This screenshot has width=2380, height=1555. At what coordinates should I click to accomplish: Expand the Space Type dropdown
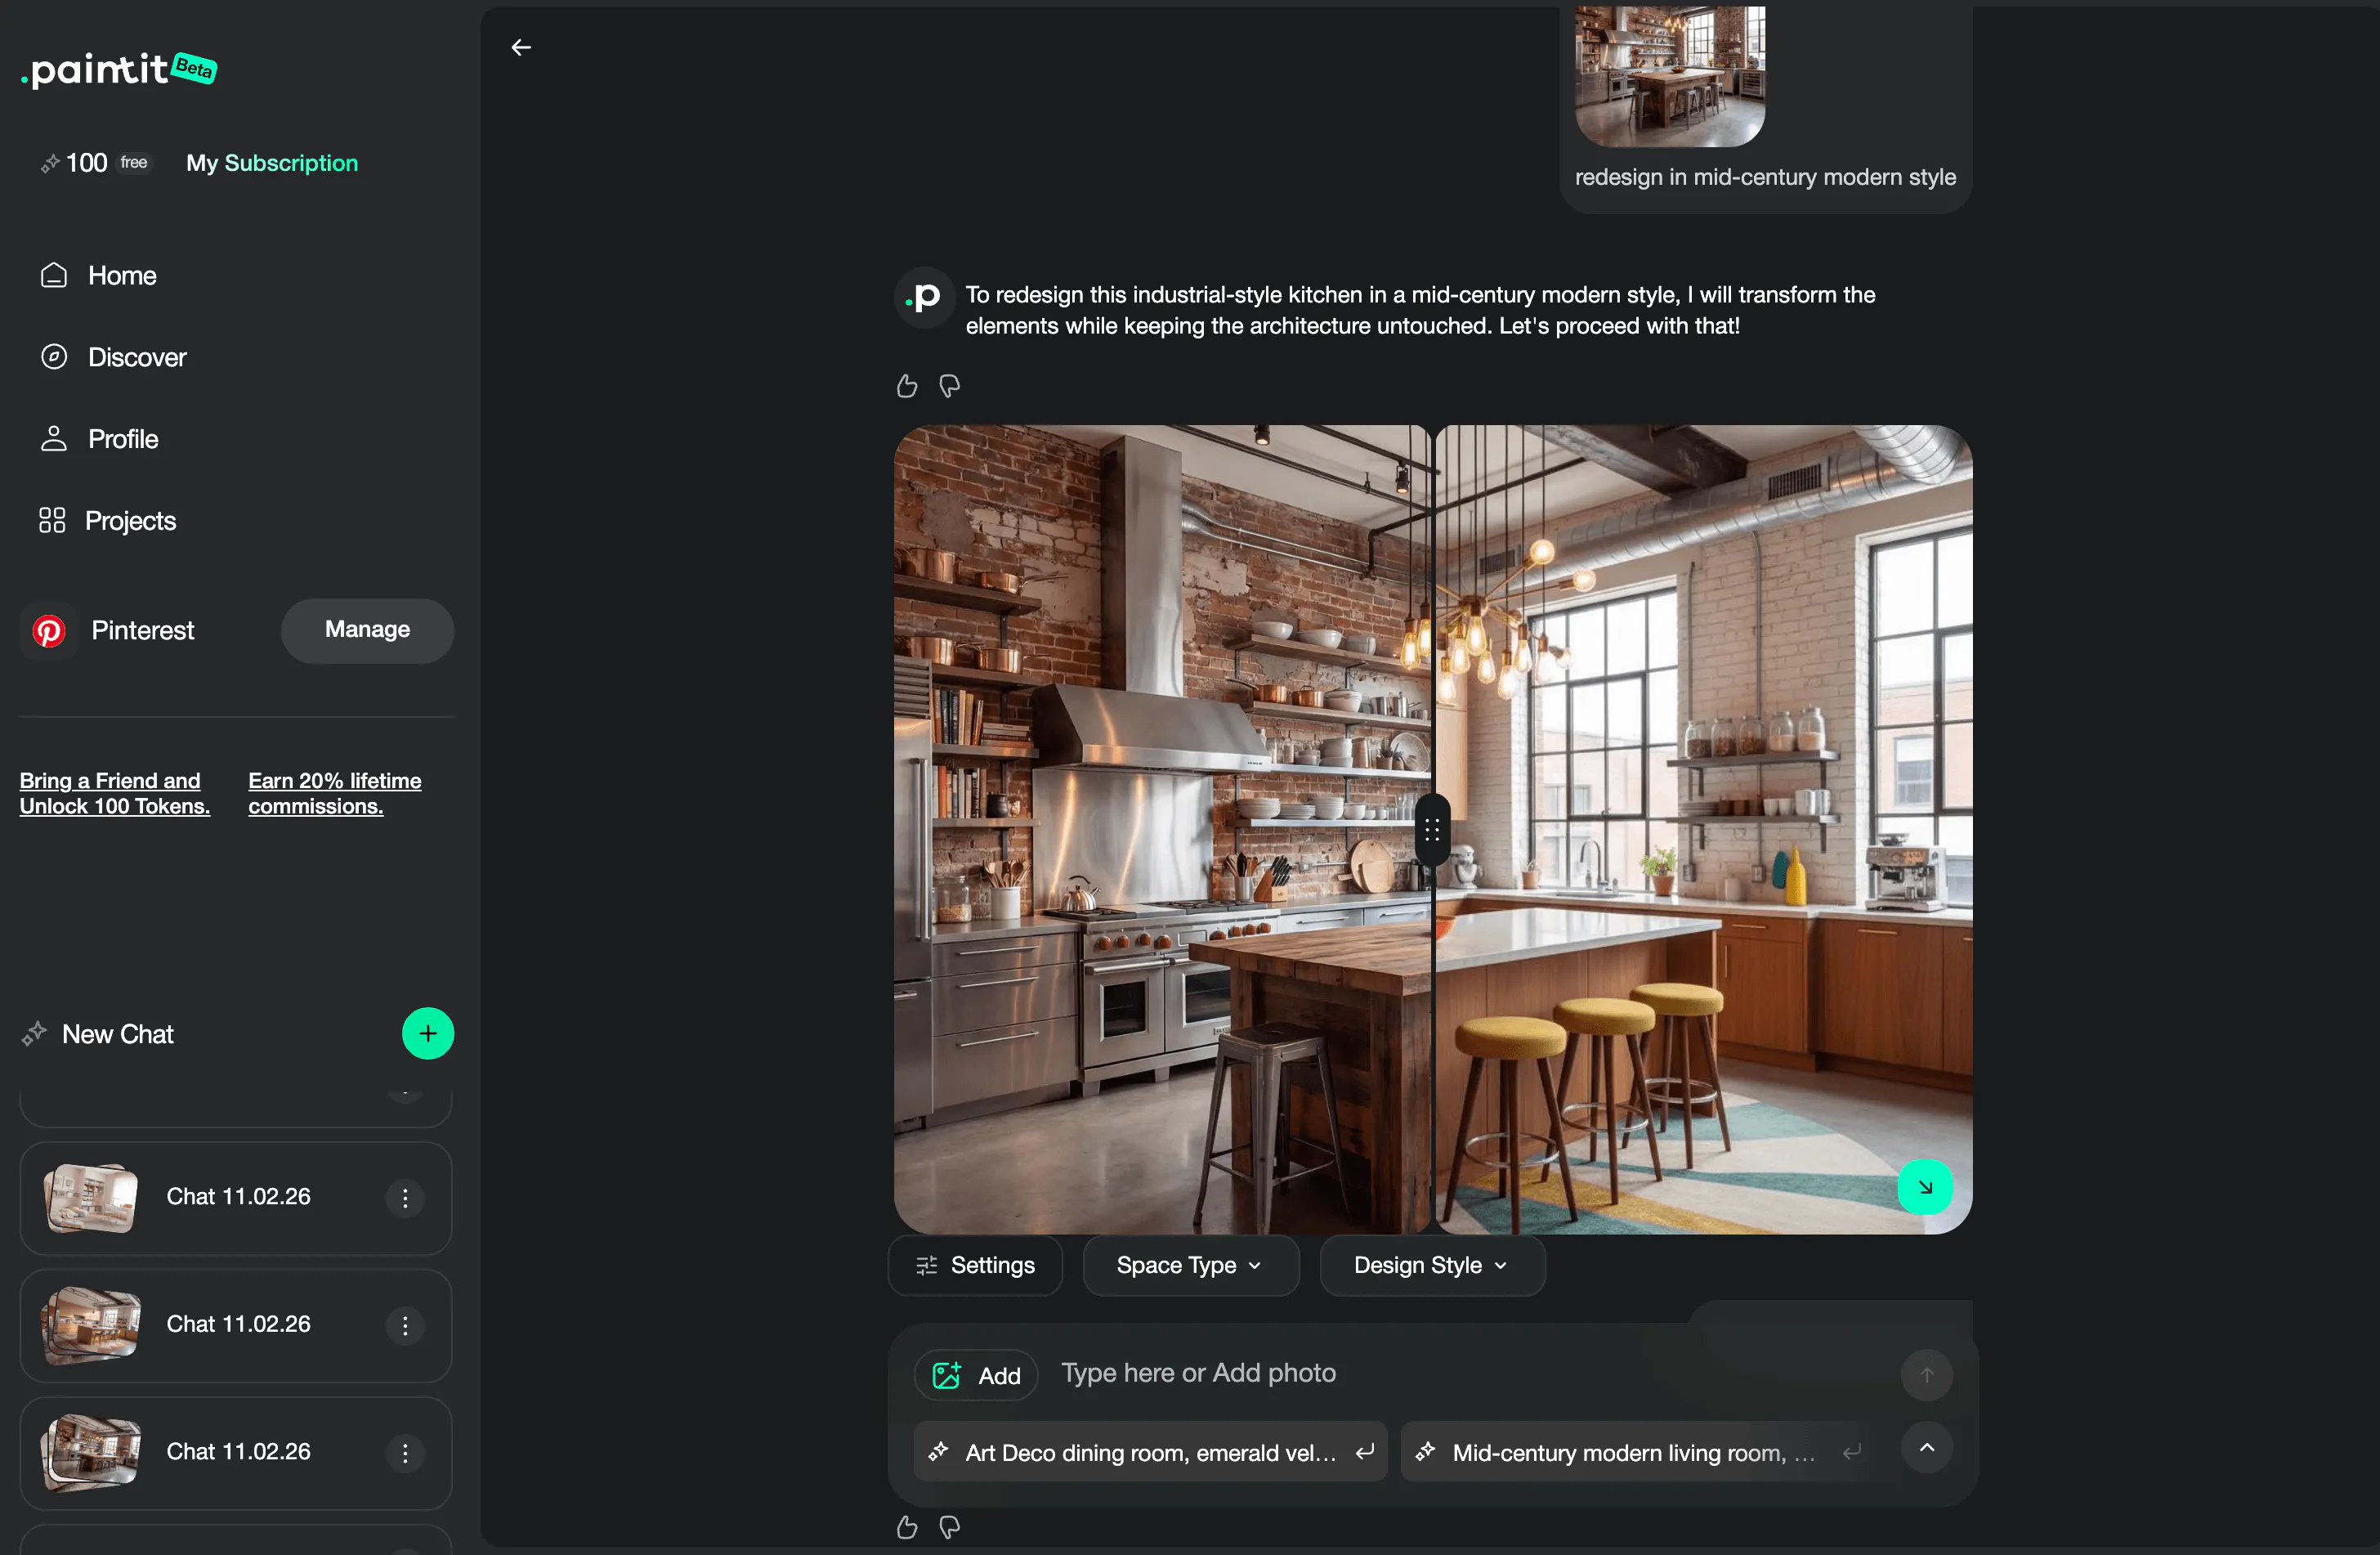tap(1190, 1265)
